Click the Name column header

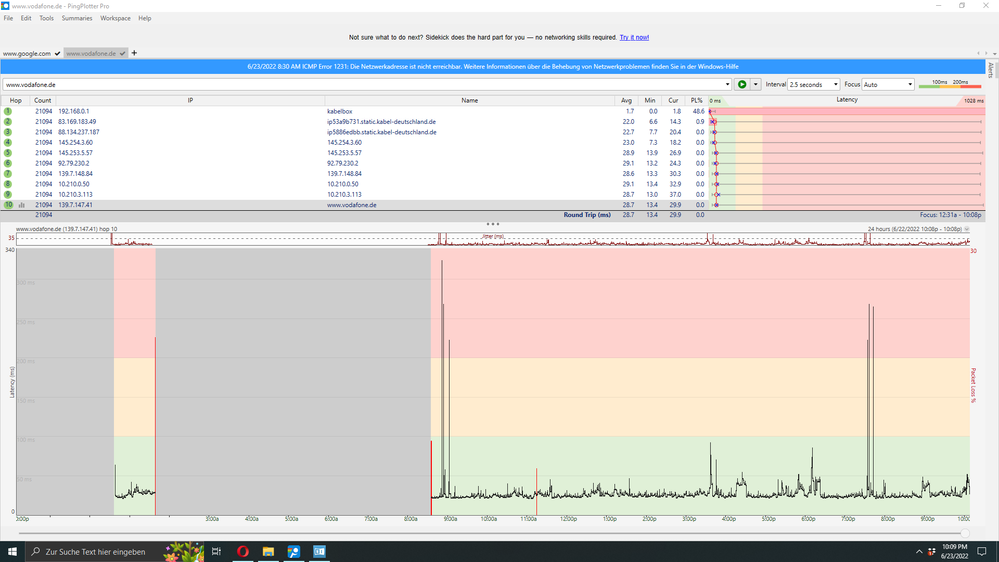[x=470, y=101]
